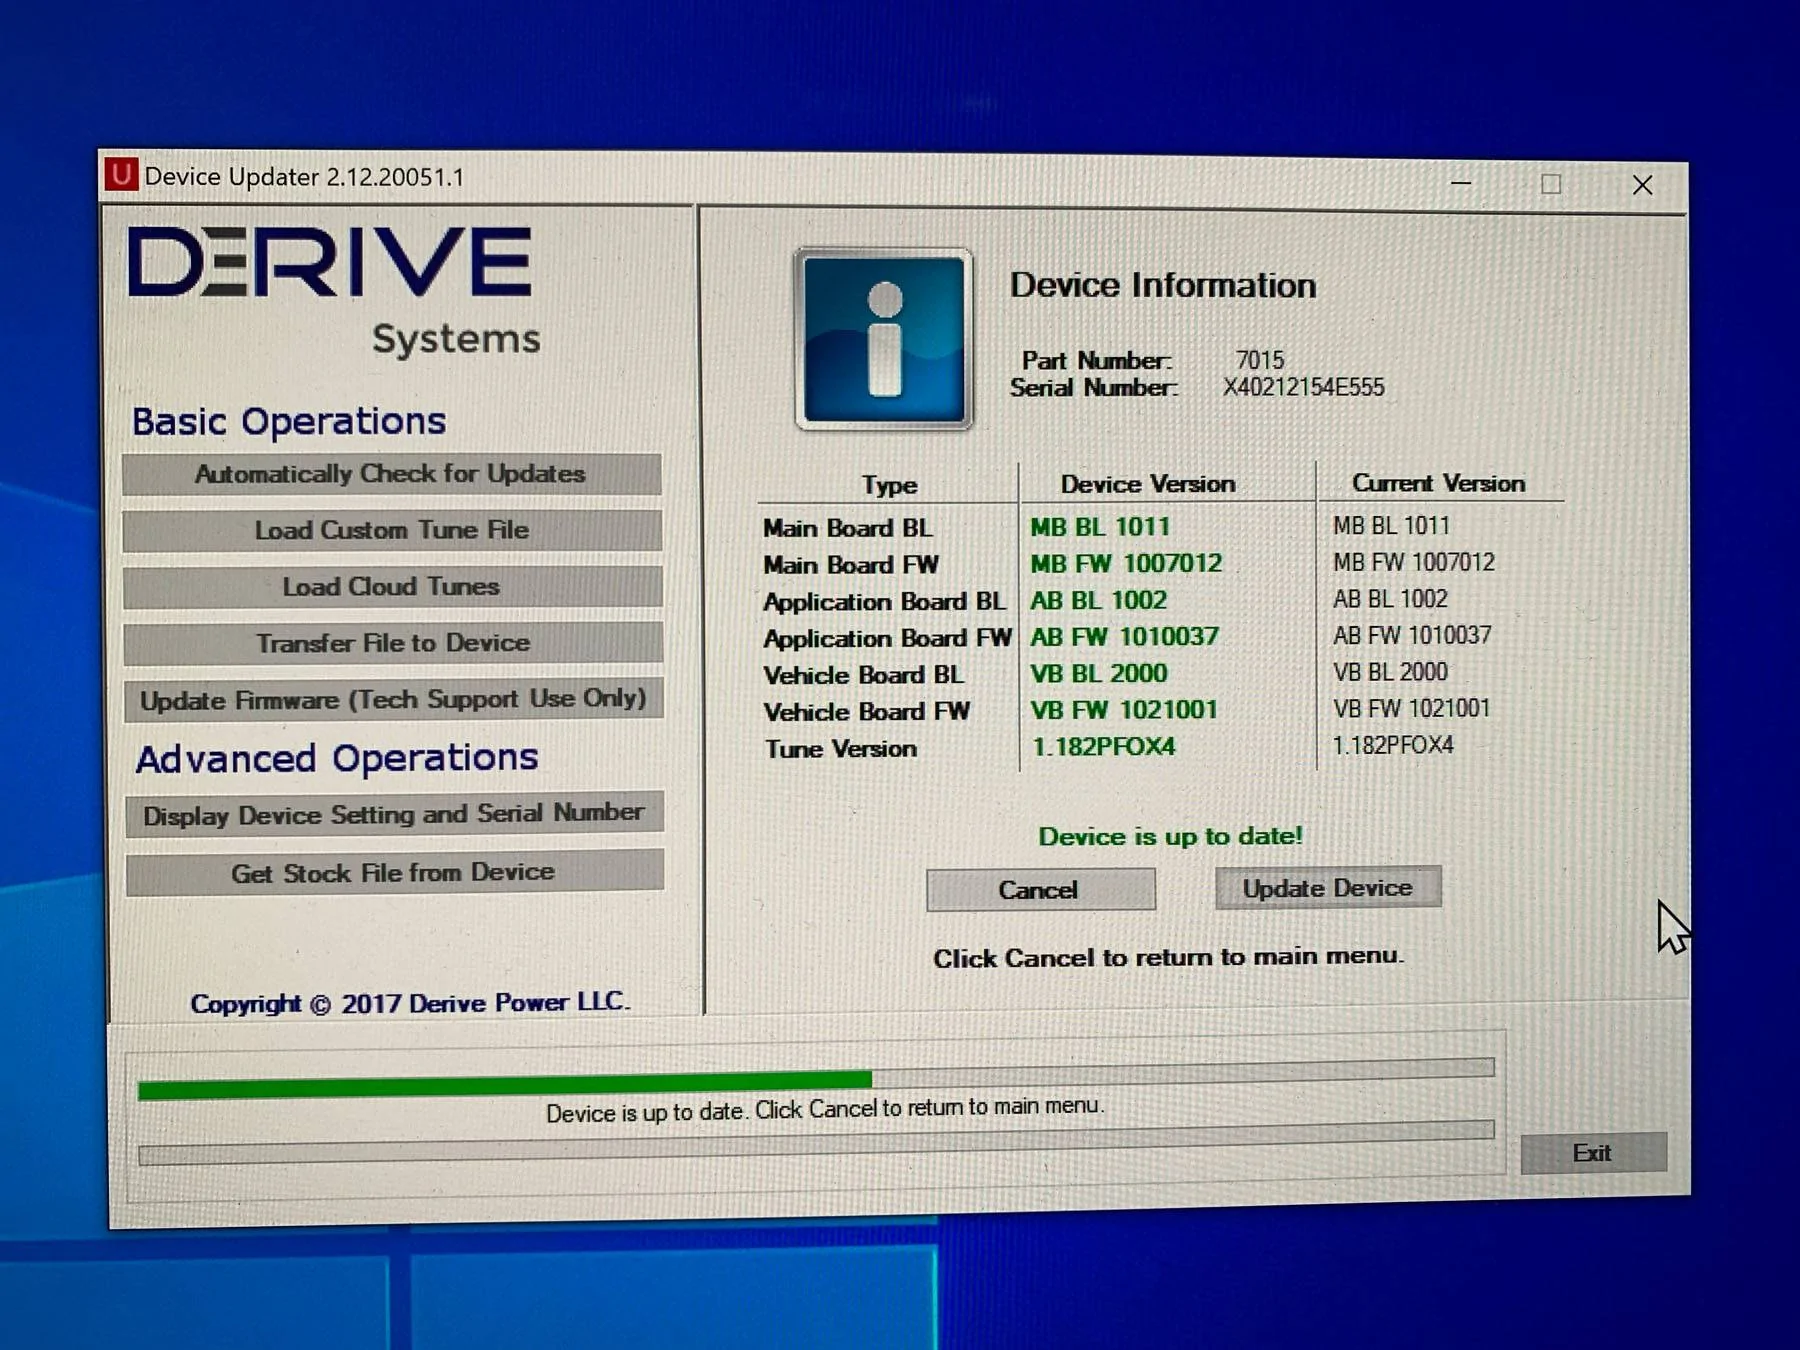Open Display Device Setting and Serial Number
The height and width of the screenshot is (1350, 1800).
point(394,815)
